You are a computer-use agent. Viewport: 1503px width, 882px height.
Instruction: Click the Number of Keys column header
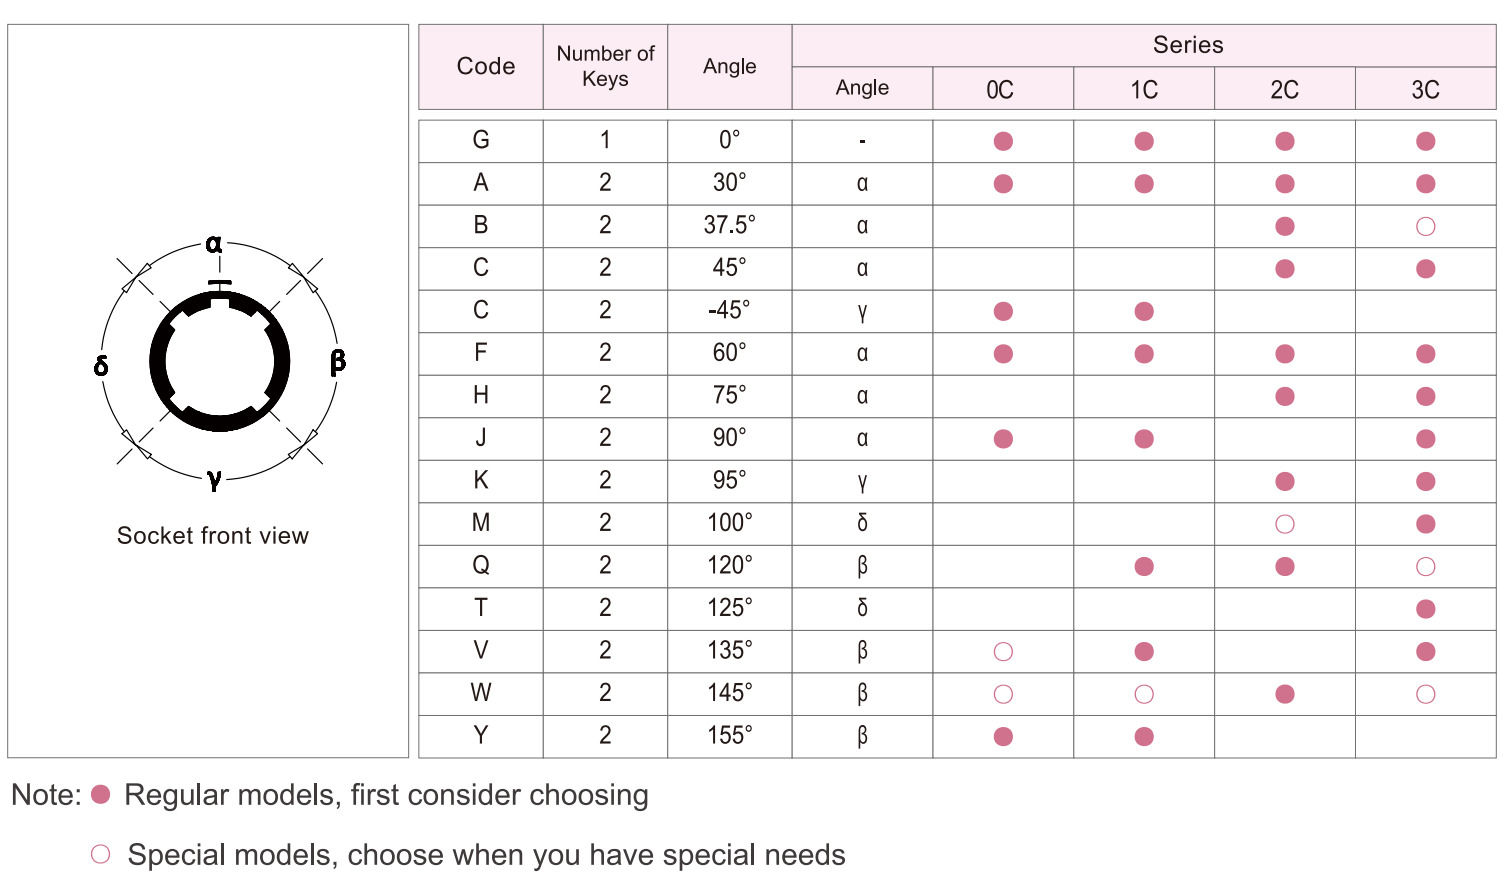coord(605,66)
